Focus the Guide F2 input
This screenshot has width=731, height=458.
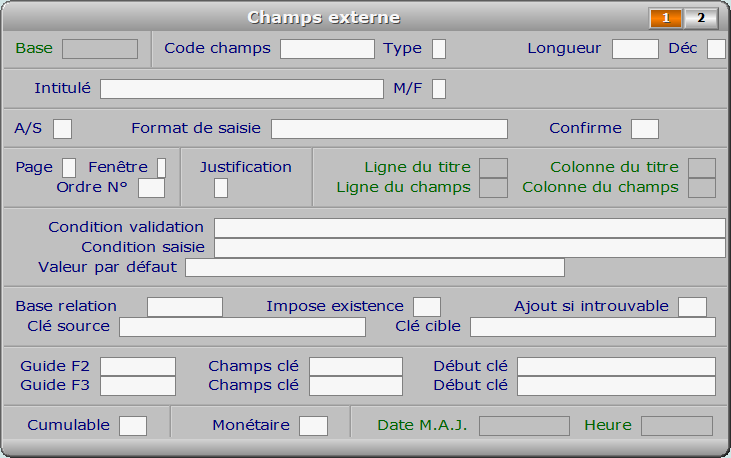[x=138, y=367]
